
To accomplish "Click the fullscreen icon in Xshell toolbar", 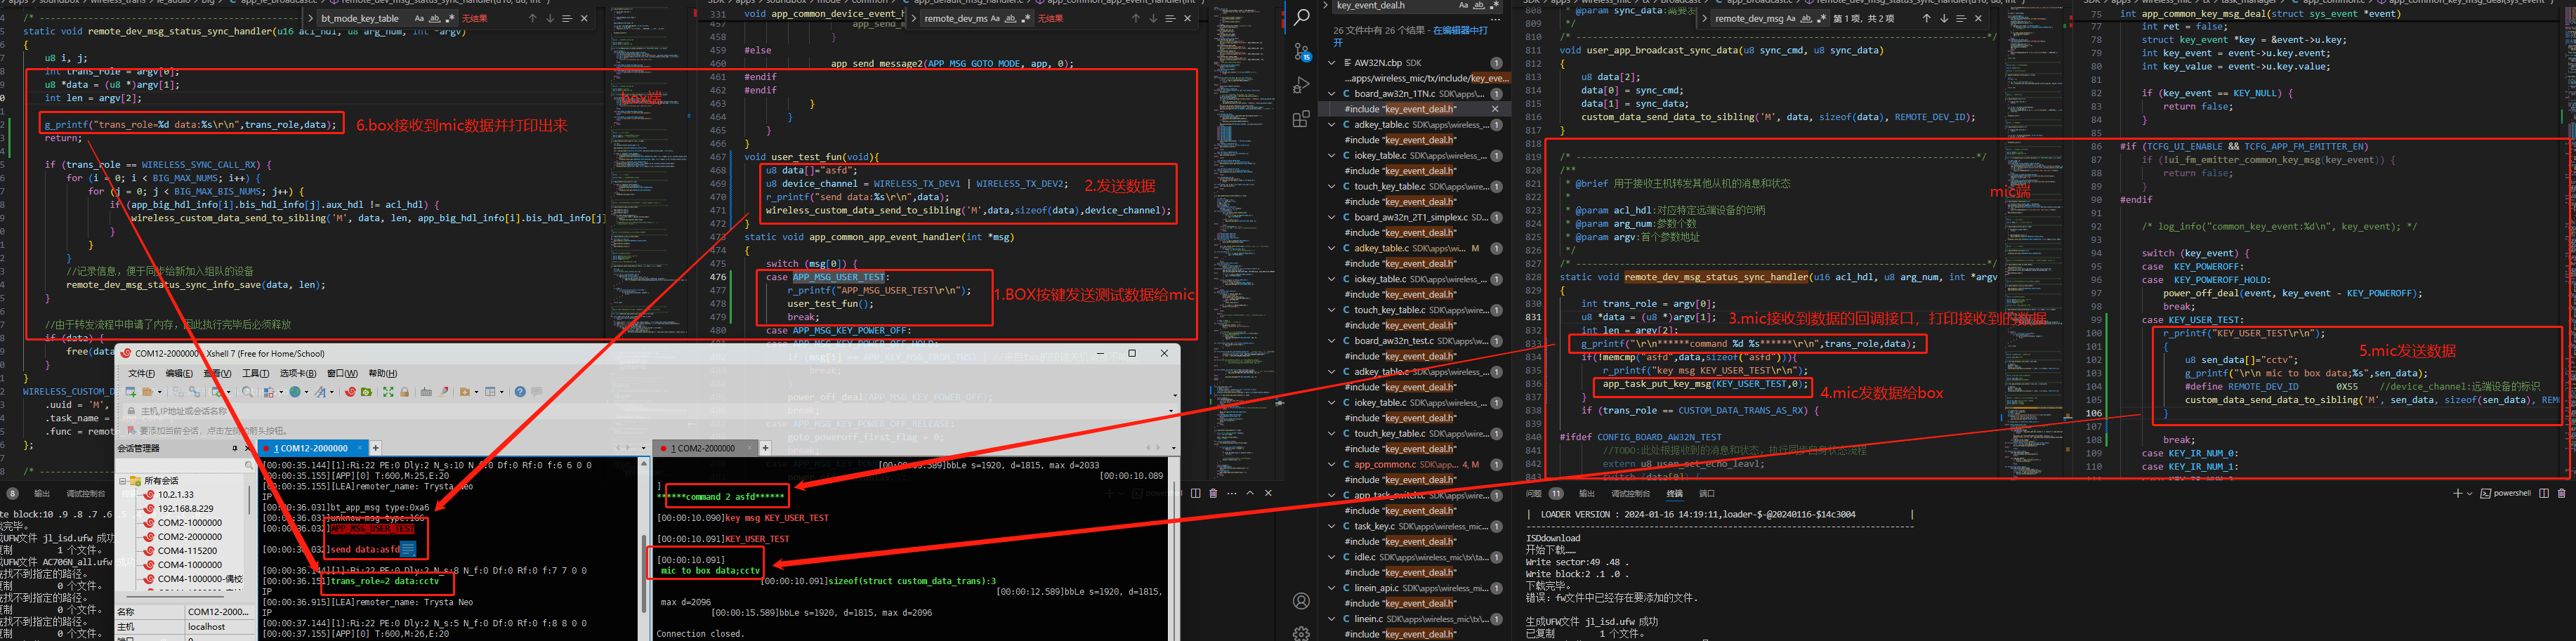I will tap(389, 392).
